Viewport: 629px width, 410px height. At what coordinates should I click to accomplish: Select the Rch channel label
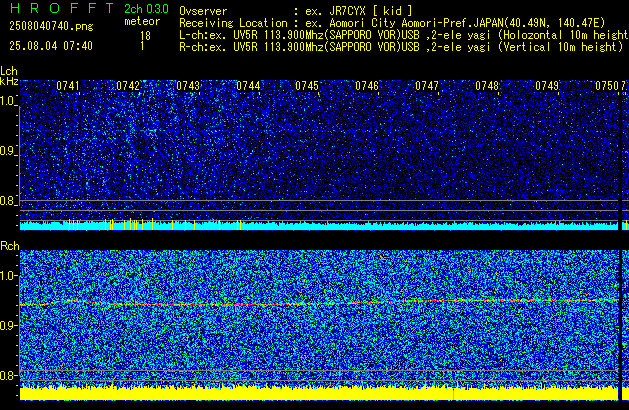point(10,246)
